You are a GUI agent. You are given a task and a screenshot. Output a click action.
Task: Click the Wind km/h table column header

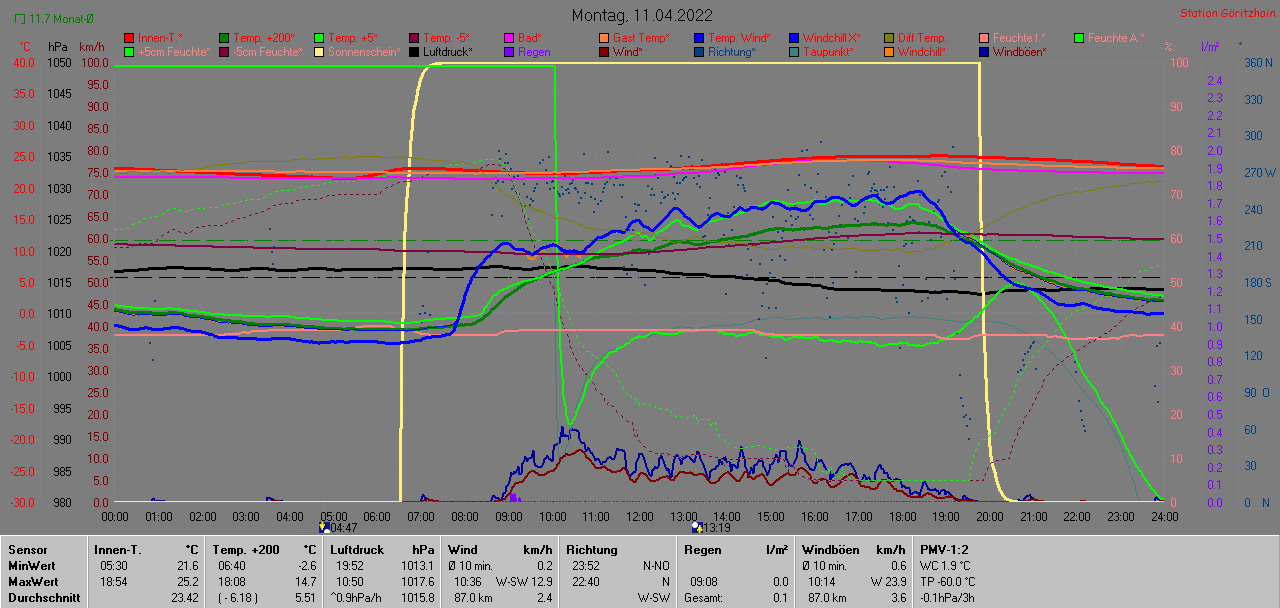(x=500, y=549)
